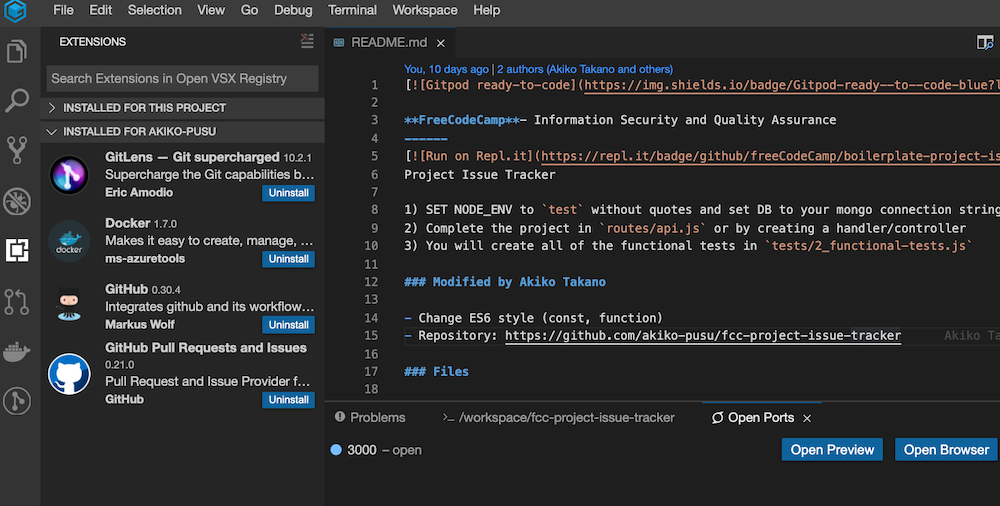Screen dimensions: 1000x506
Task: Select 'GitLens — Git supercharged' extension title
Action: click(x=192, y=157)
